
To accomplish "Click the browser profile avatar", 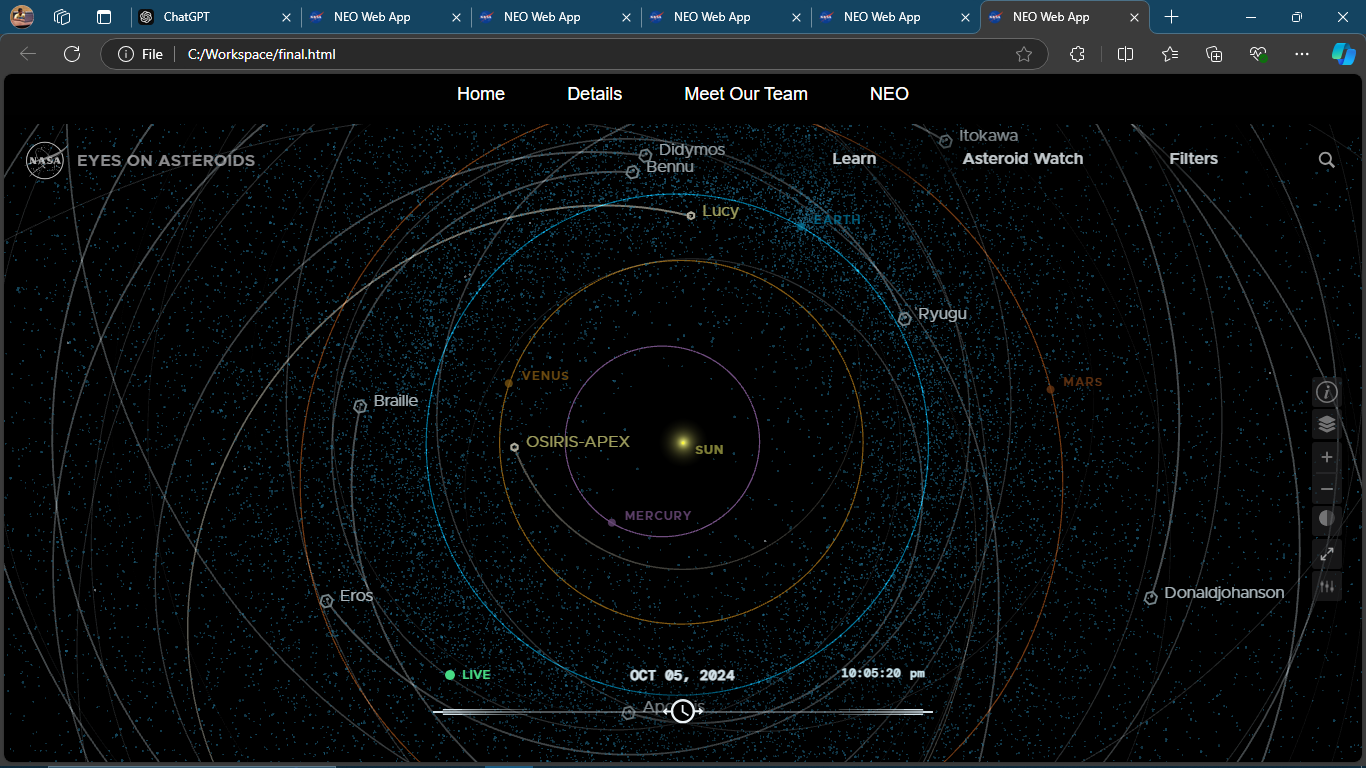I will coord(22,17).
